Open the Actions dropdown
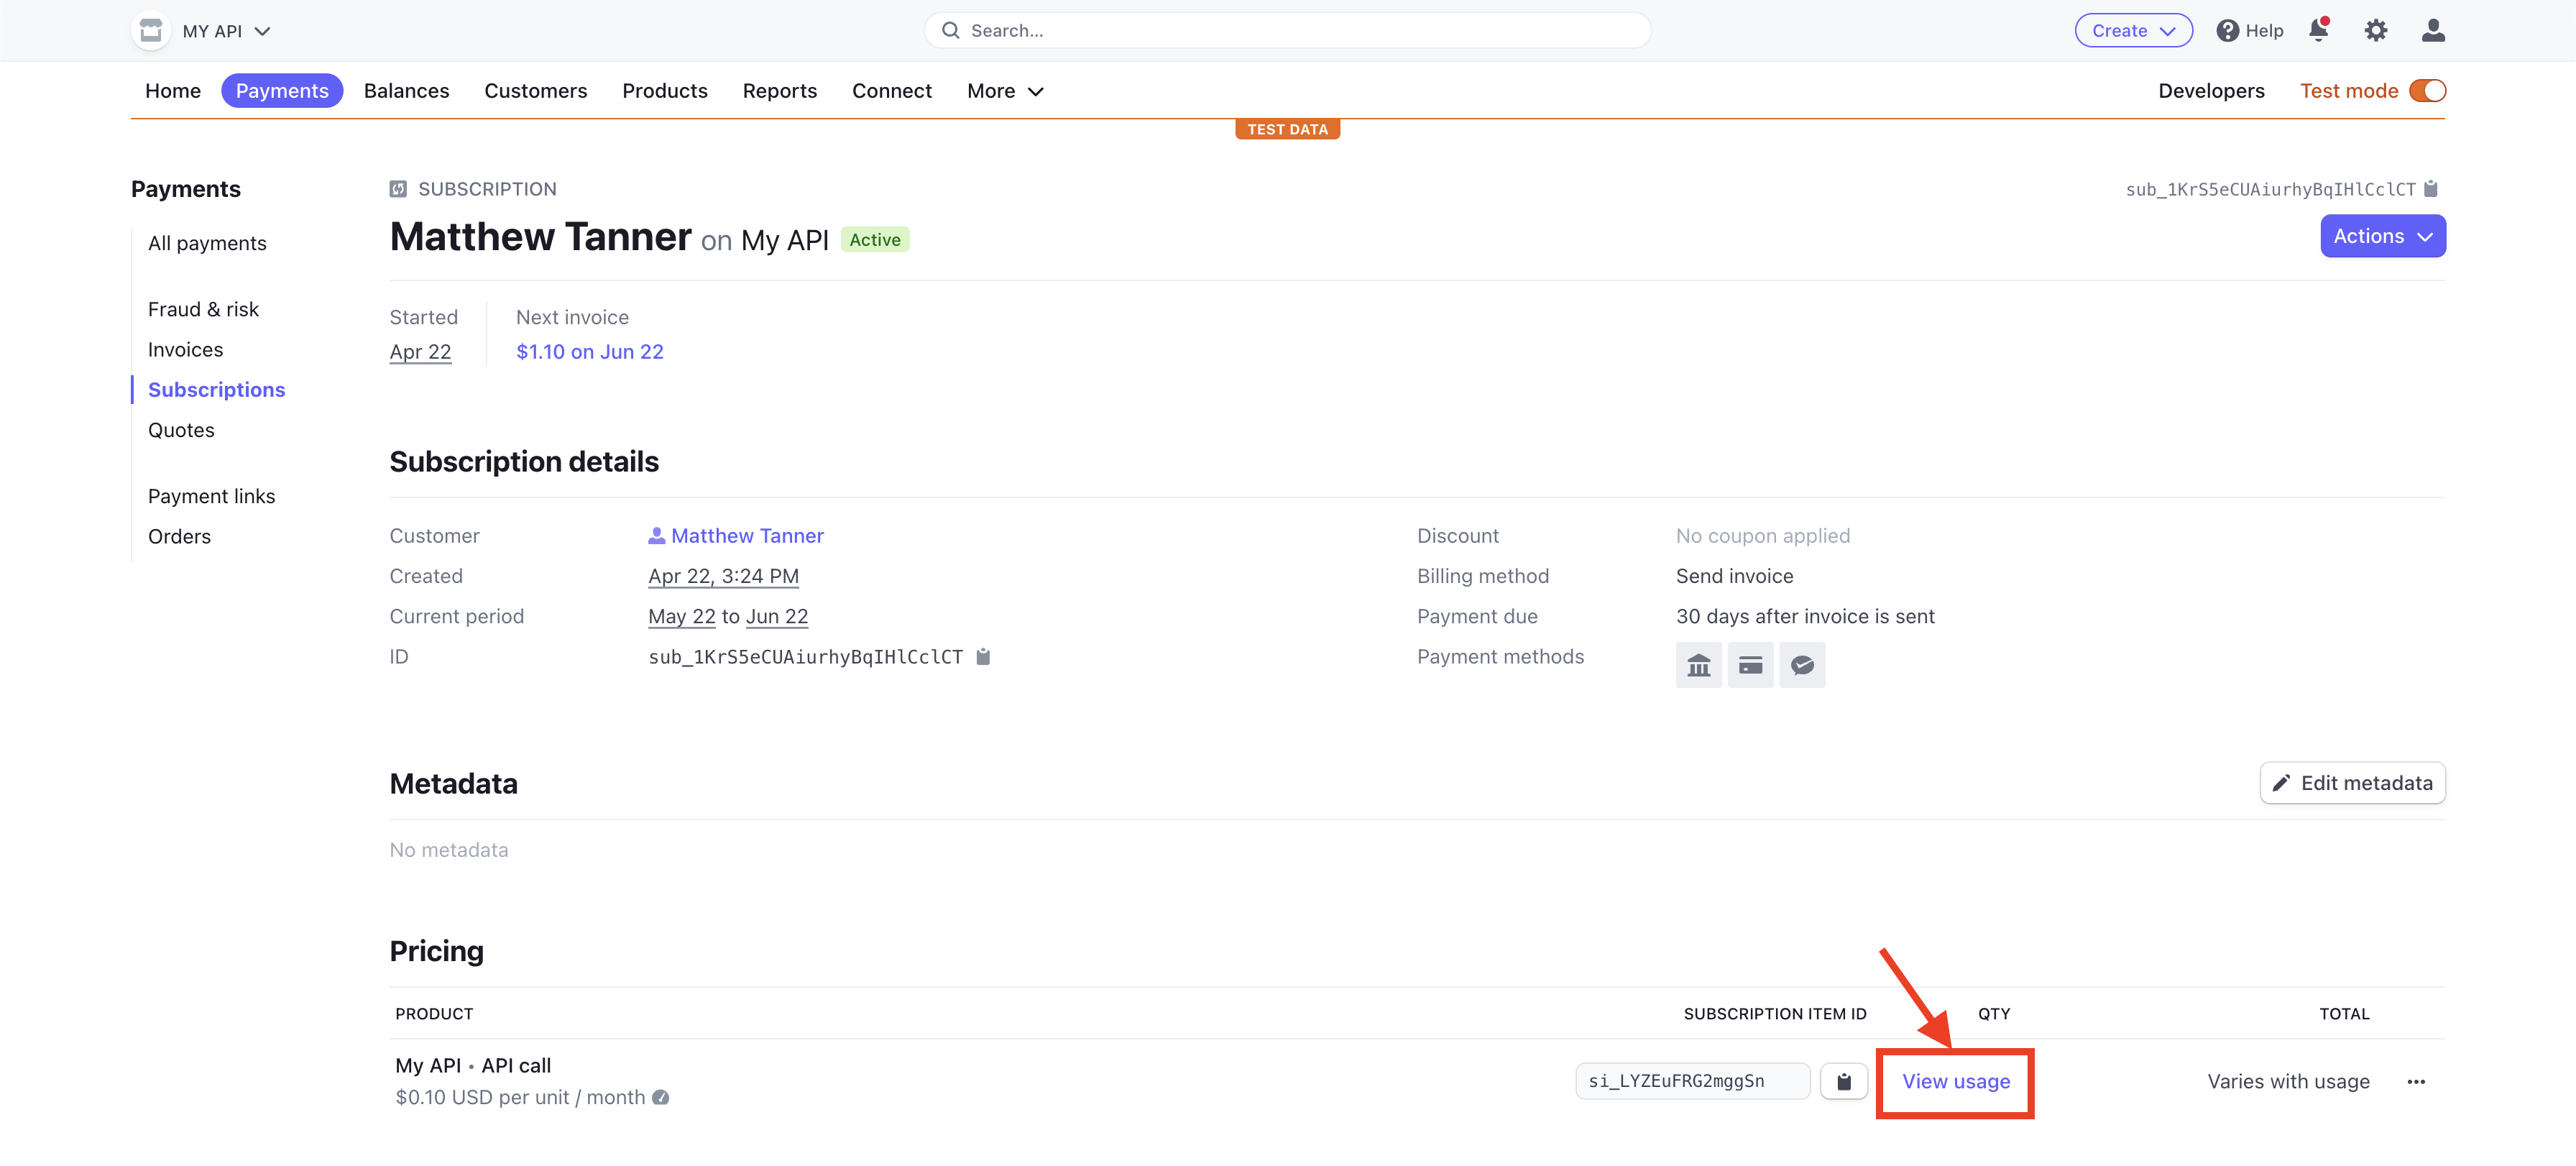 click(2383, 236)
